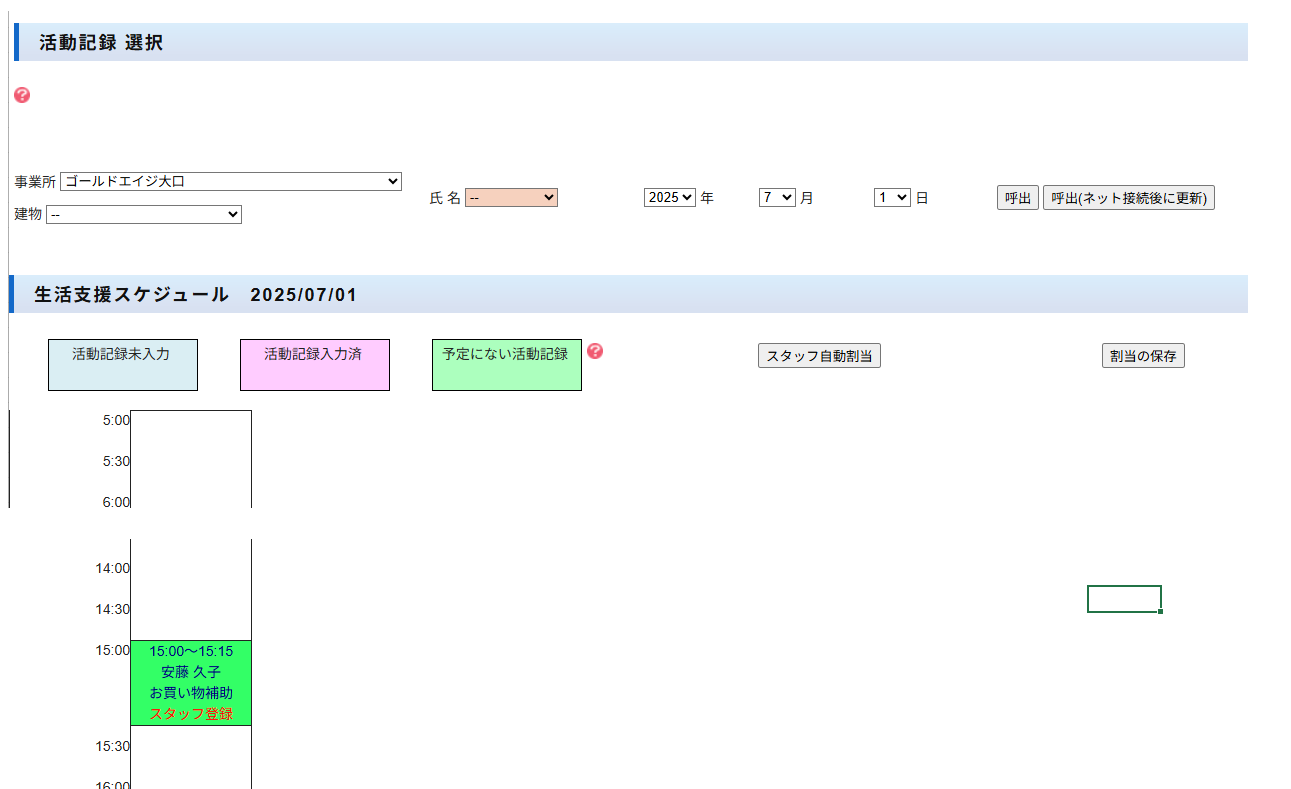Click the help icon below 活動記録 選択 header
Viewport: 1291px width, 789px height.
[x=22, y=95]
